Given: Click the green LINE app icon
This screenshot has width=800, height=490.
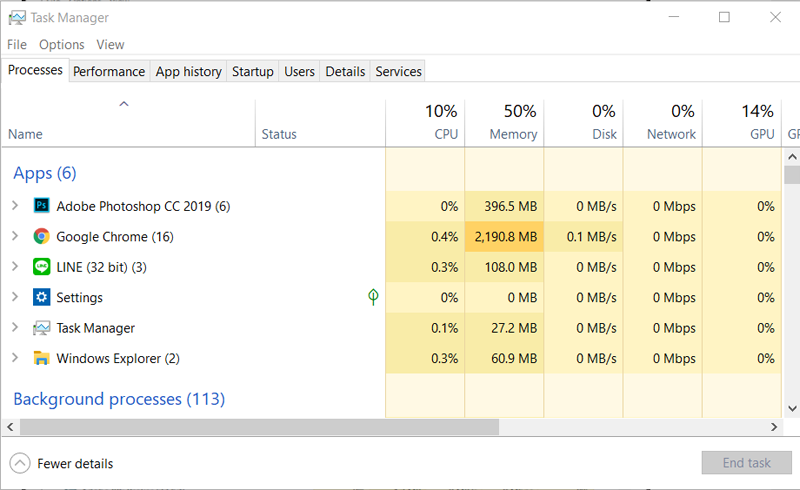Looking at the screenshot, I should pyautogui.click(x=41, y=267).
